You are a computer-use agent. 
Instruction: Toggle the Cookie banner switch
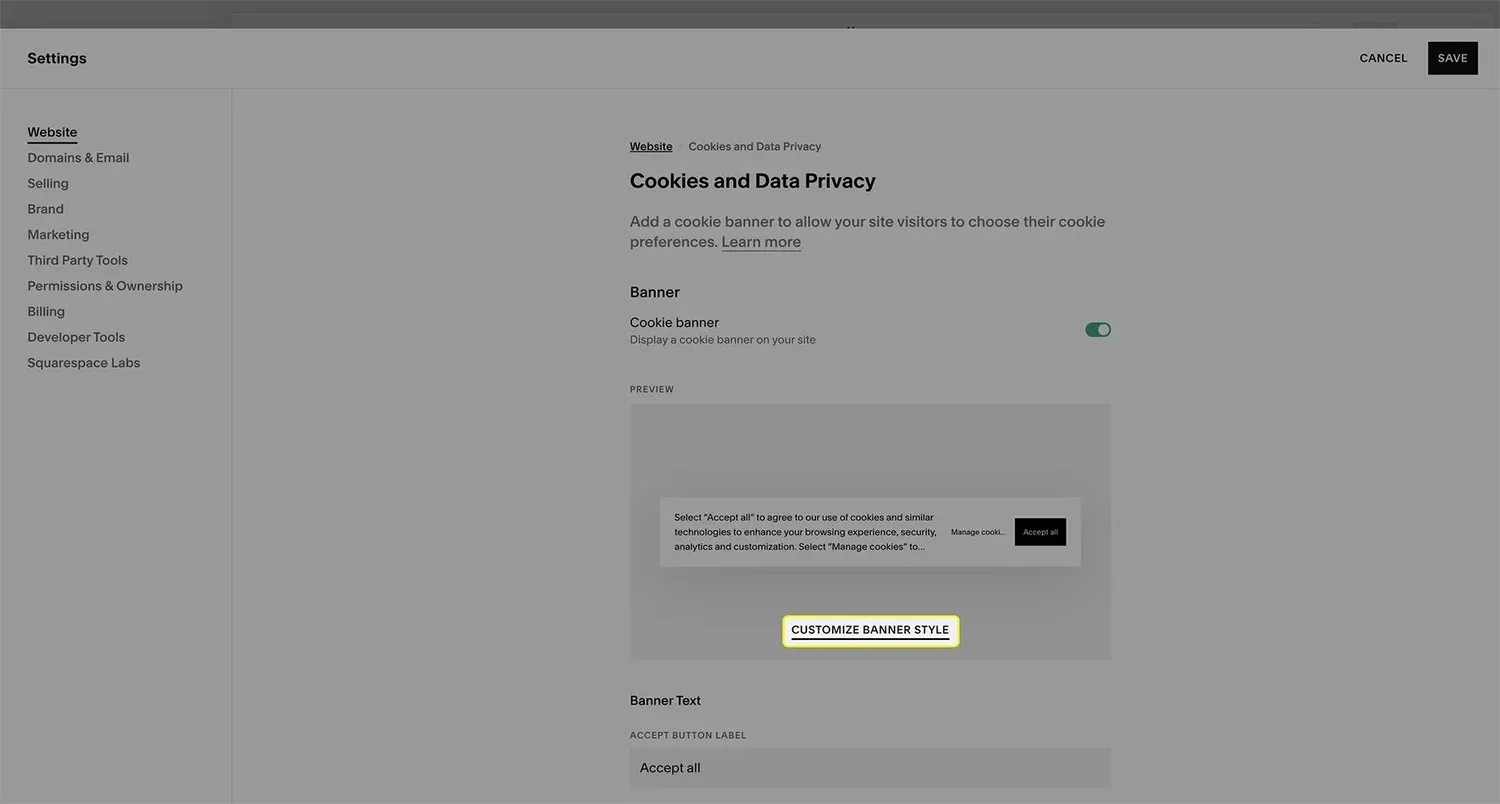pyautogui.click(x=1098, y=330)
